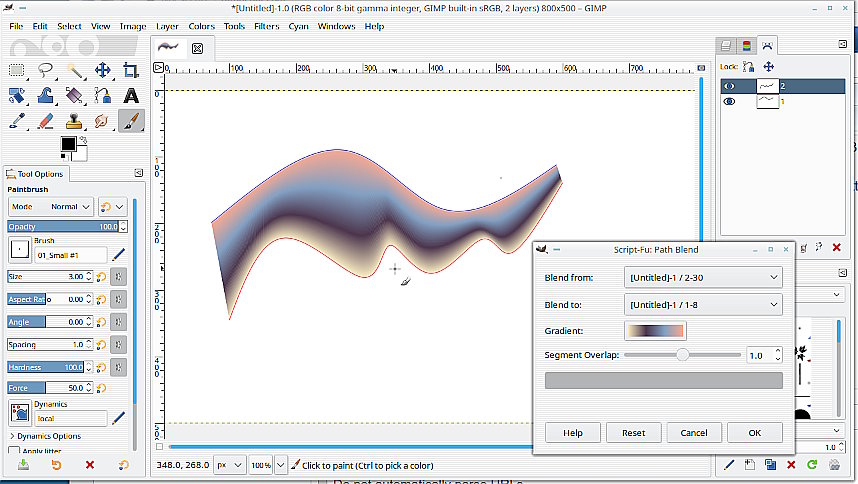Select the Paths tool

[x=102, y=95]
